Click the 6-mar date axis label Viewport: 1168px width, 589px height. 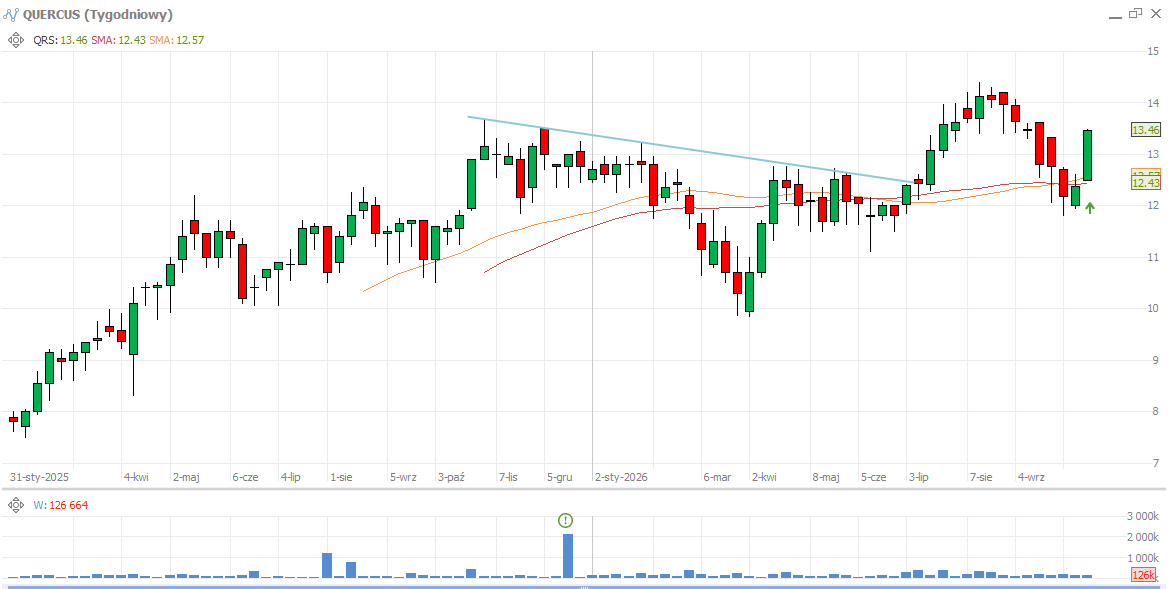tap(717, 477)
